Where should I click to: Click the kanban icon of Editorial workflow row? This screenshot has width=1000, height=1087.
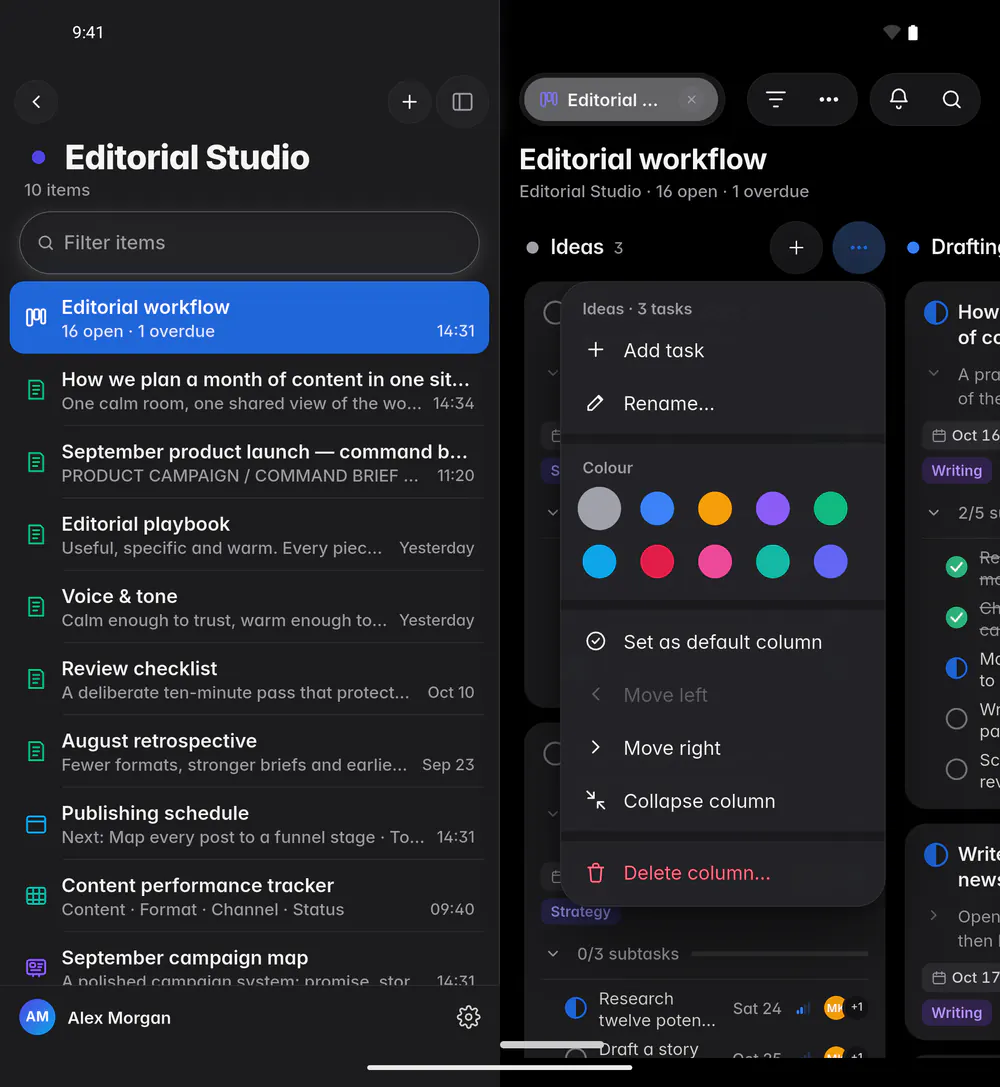36,318
